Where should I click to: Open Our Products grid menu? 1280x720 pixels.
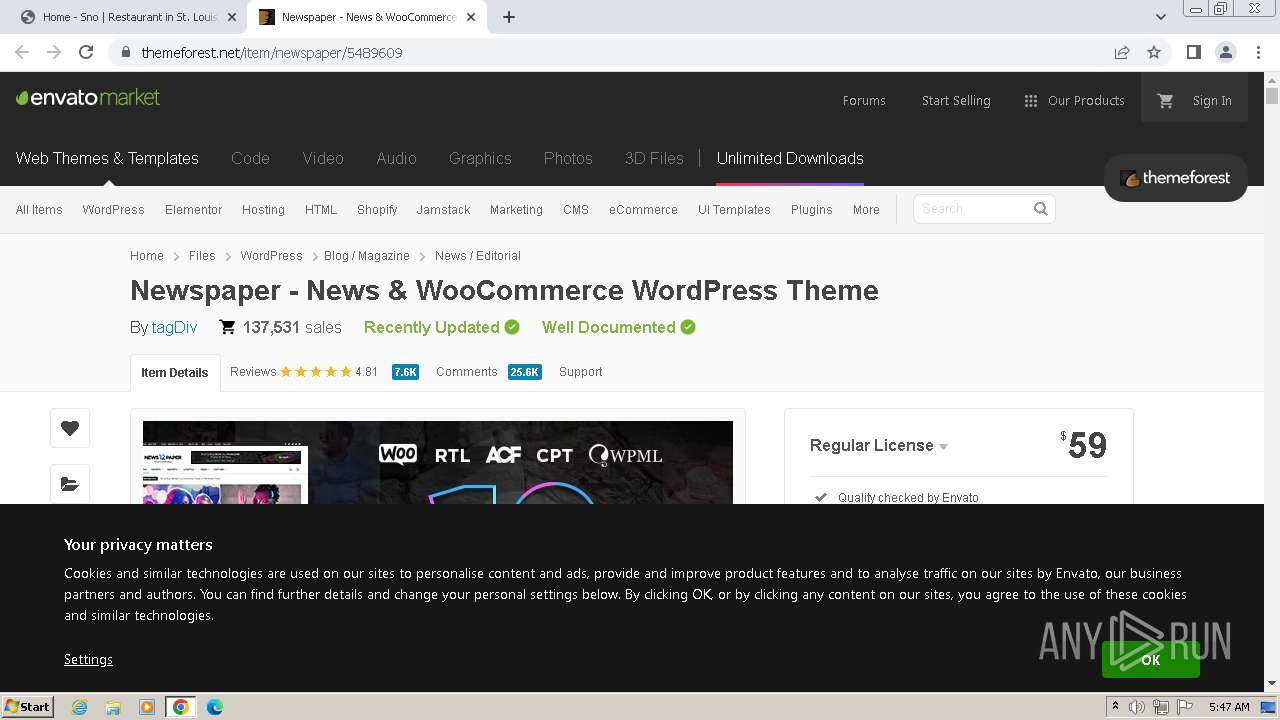pos(1075,100)
